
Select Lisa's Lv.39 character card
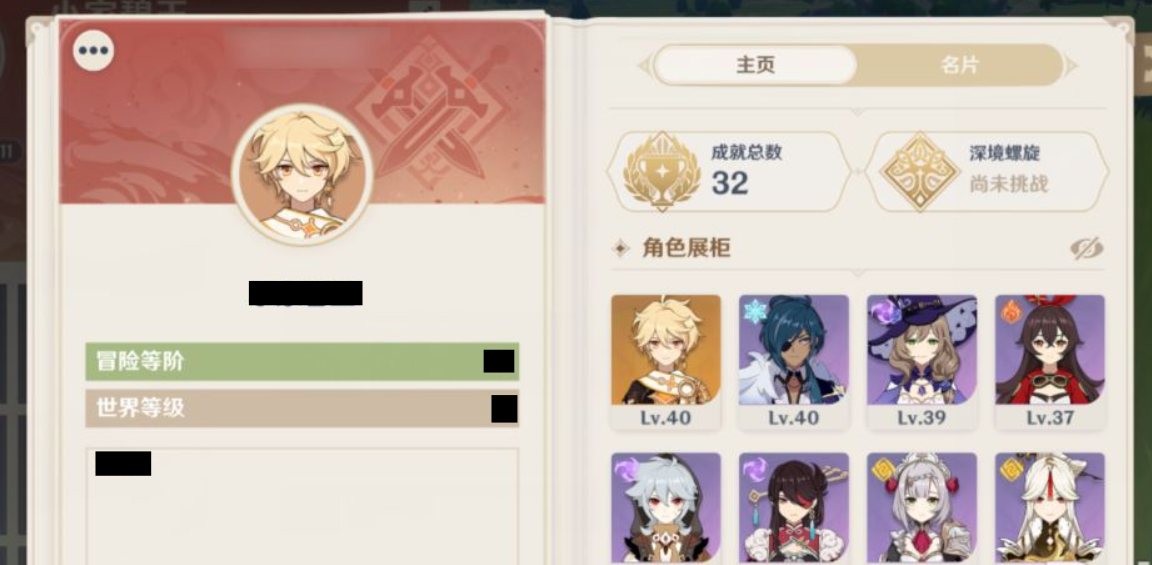(x=921, y=362)
